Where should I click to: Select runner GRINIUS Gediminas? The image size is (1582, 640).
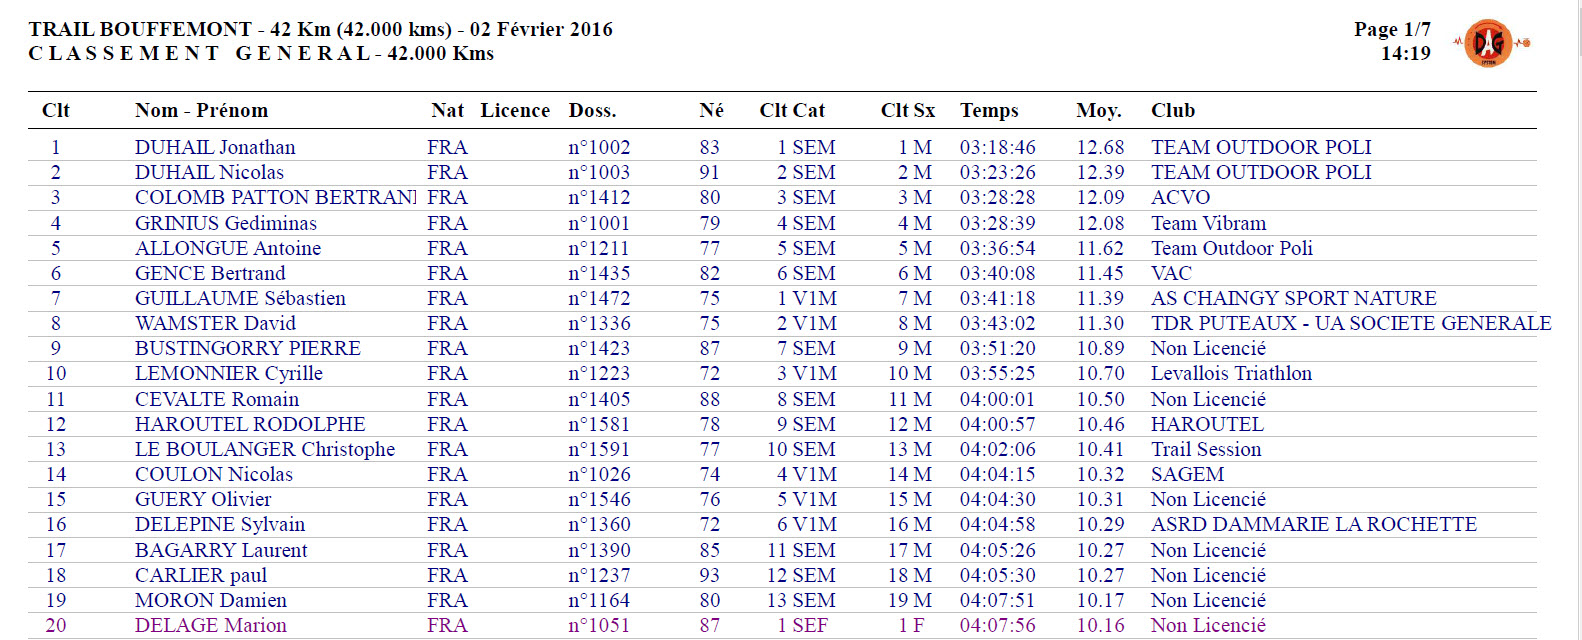(x=226, y=223)
